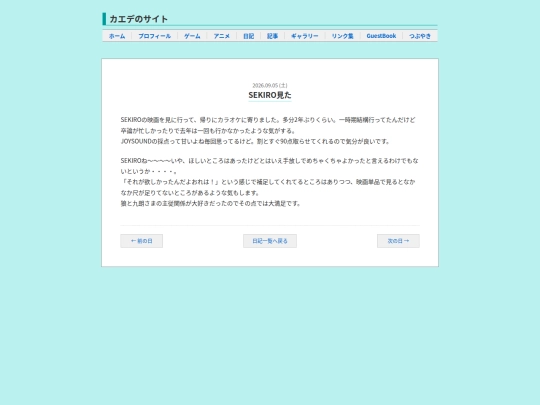Screen dimensions: 540x405
Task: Open the リンク集 page
Action: coord(343,36)
